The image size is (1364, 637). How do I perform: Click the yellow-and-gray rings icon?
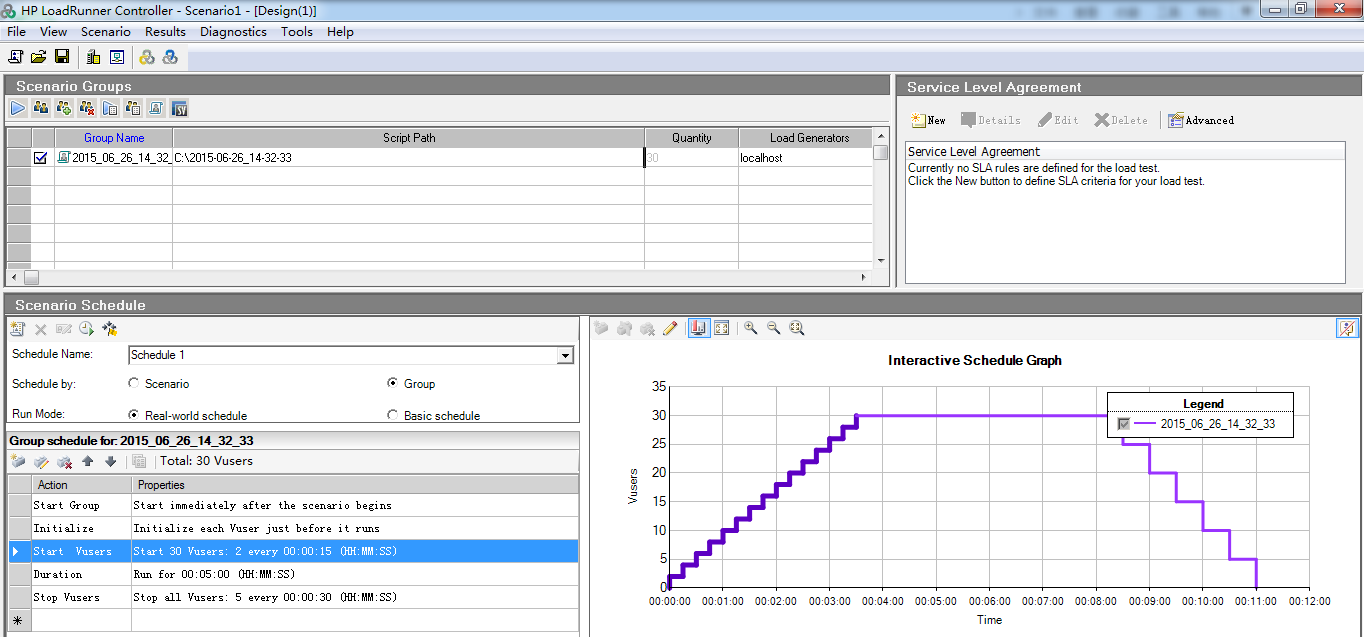pyautogui.click(x=147, y=57)
